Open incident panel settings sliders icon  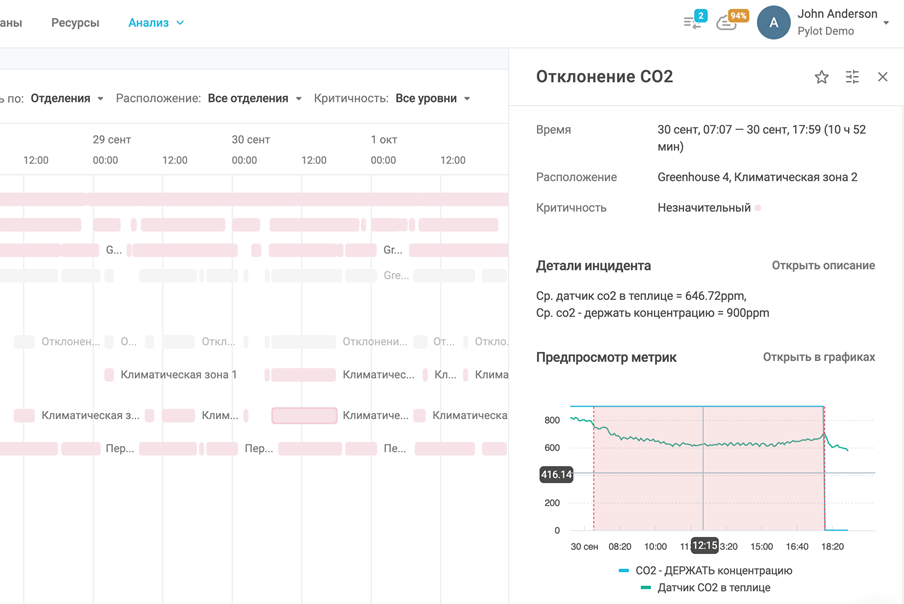[852, 77]
